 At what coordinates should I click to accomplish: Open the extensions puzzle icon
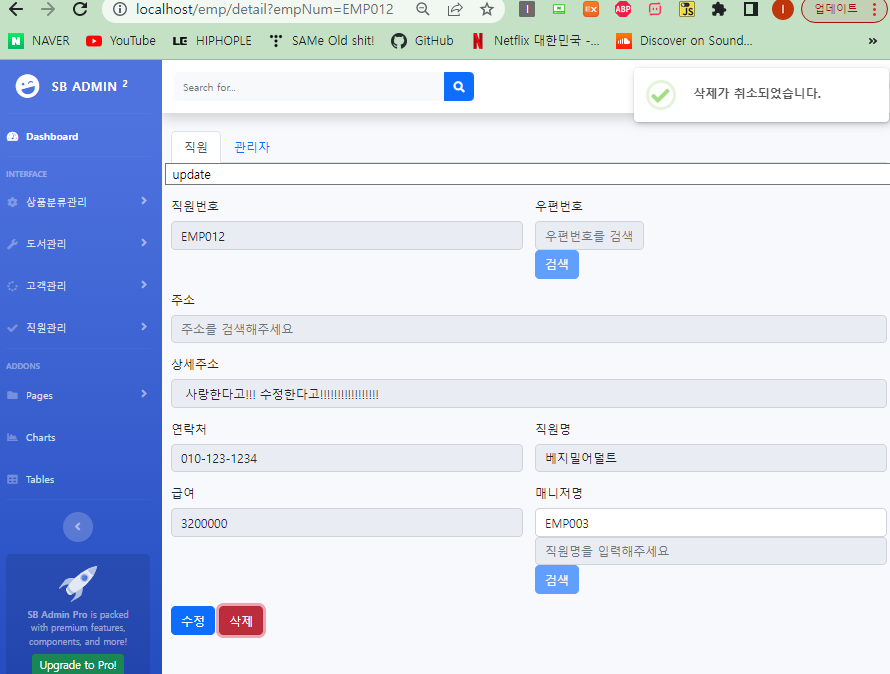(719, 9)
